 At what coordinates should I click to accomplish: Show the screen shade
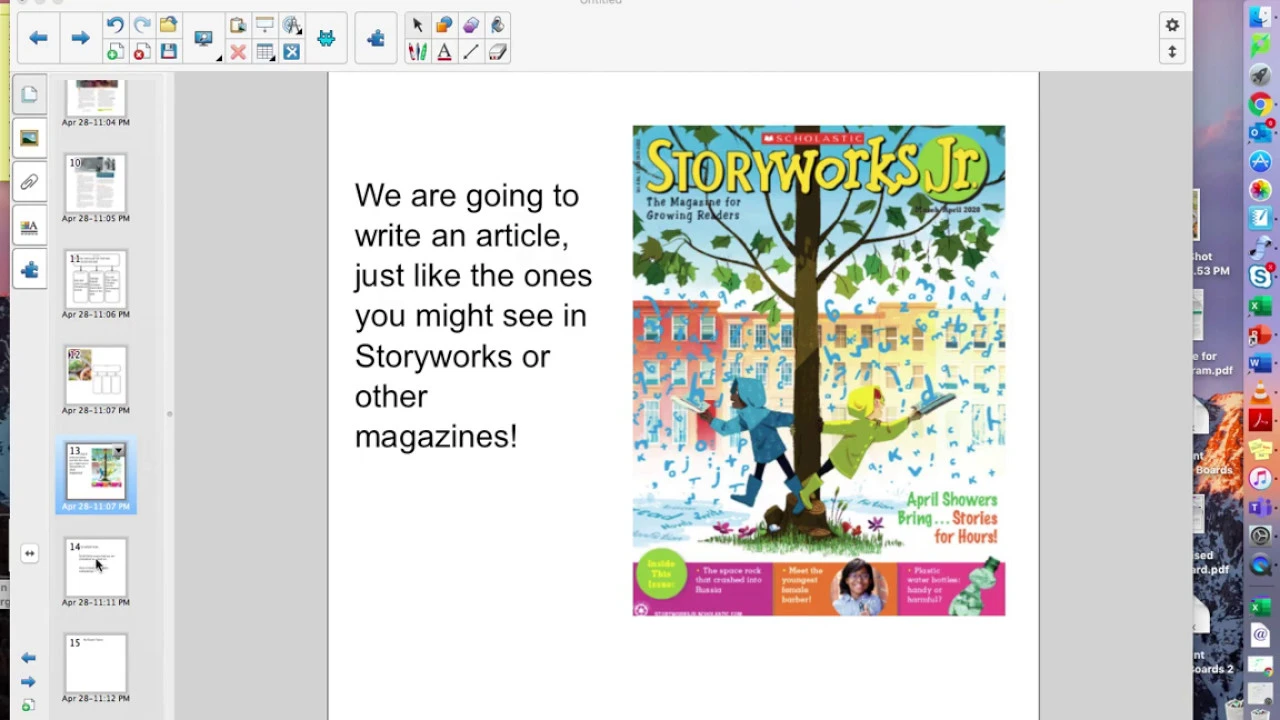click(x=265, y=25)
